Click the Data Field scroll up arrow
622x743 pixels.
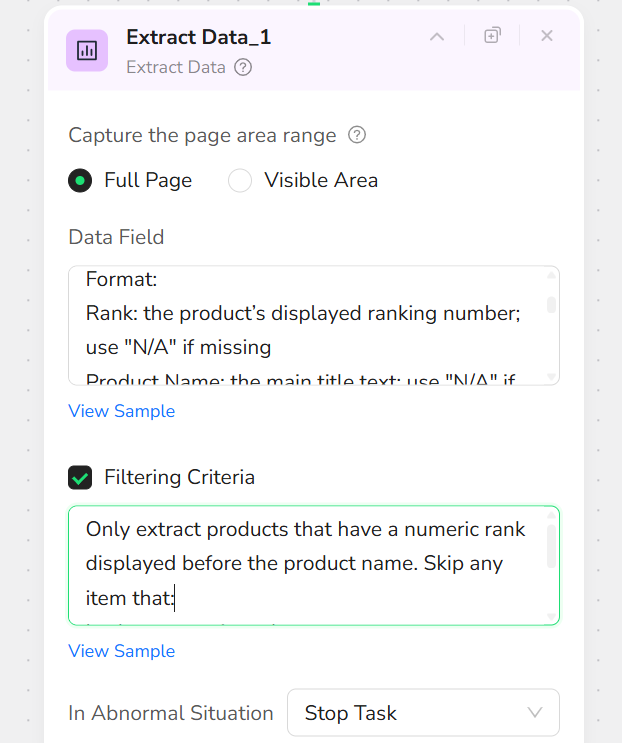tap(551, 276)
